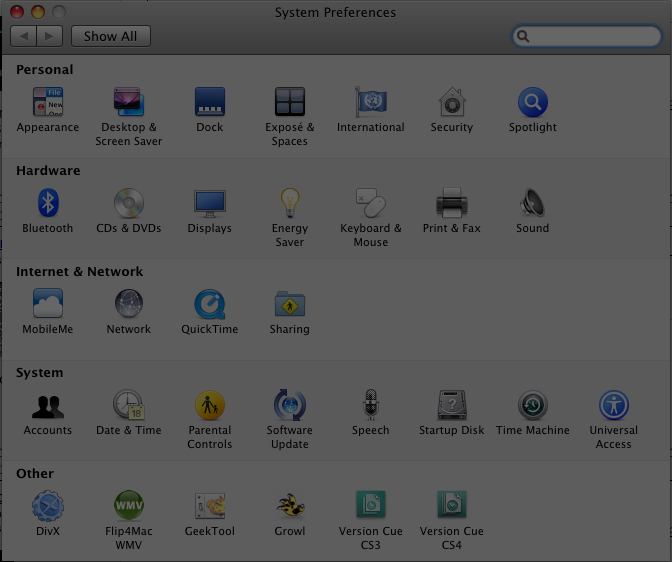This screenshot has height=562, width=672.
Task: Click the System Preferences window title
Action: [335, 12]
